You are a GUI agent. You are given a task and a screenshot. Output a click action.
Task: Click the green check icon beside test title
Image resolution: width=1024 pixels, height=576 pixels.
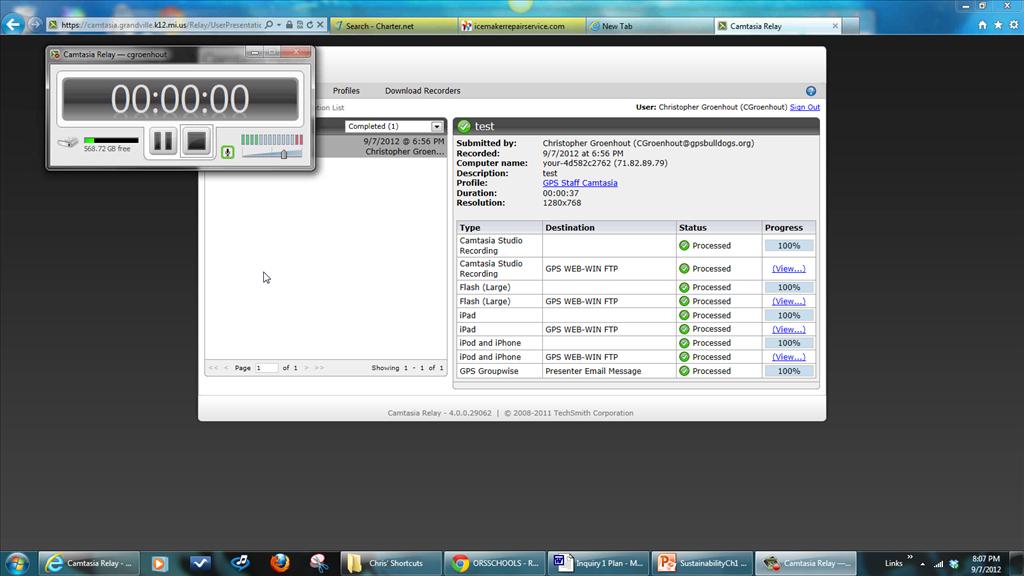[464, 126]
